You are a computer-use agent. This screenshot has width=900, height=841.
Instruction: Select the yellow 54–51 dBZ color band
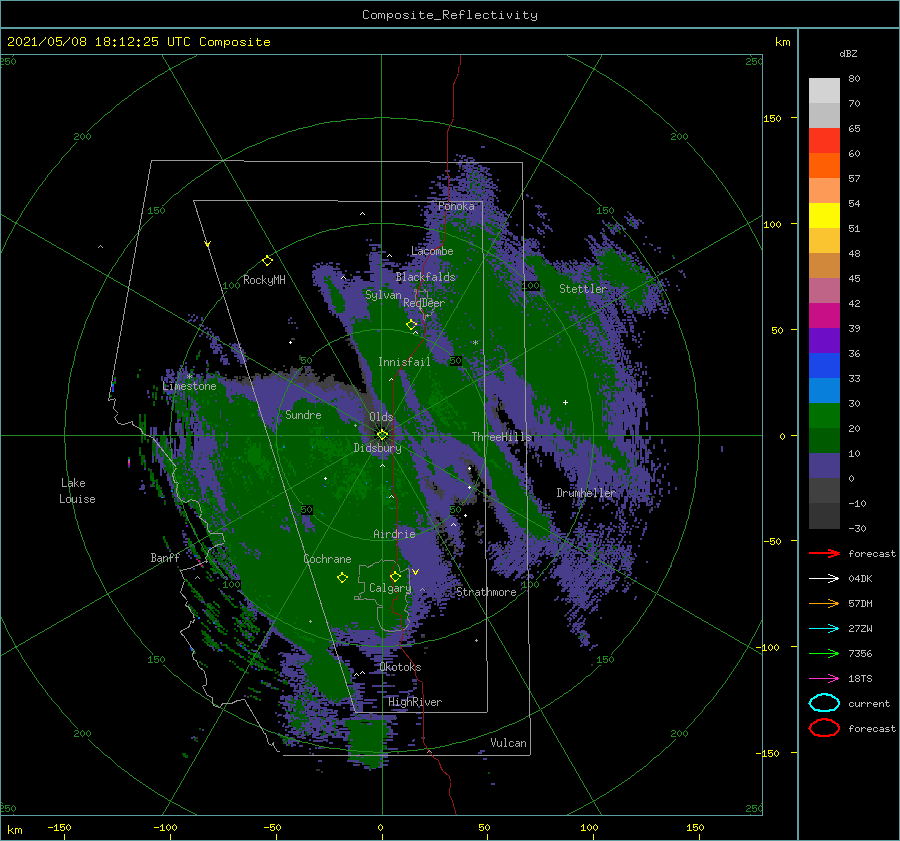(x=824, y=216)
